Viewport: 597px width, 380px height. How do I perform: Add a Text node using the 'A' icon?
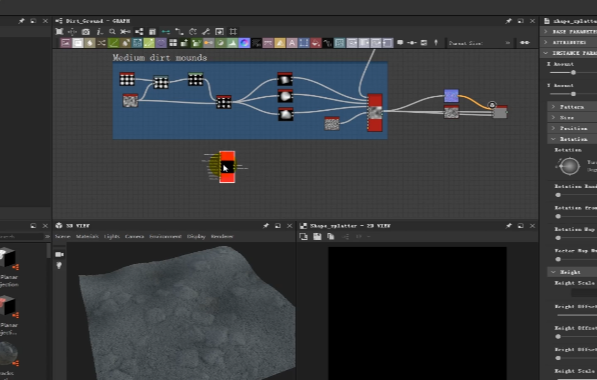pyautogui.click(x=292, y=43)
